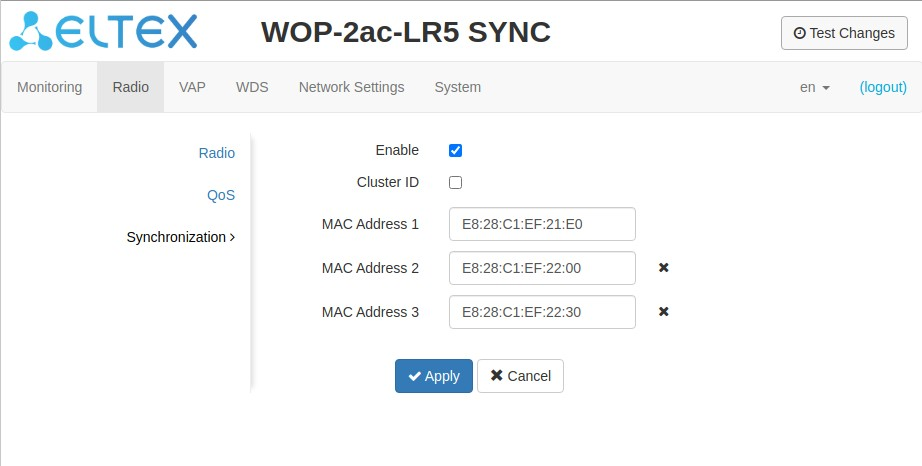Open the QoS sidebar link
The image size is (922, 466).
(221, 195)
